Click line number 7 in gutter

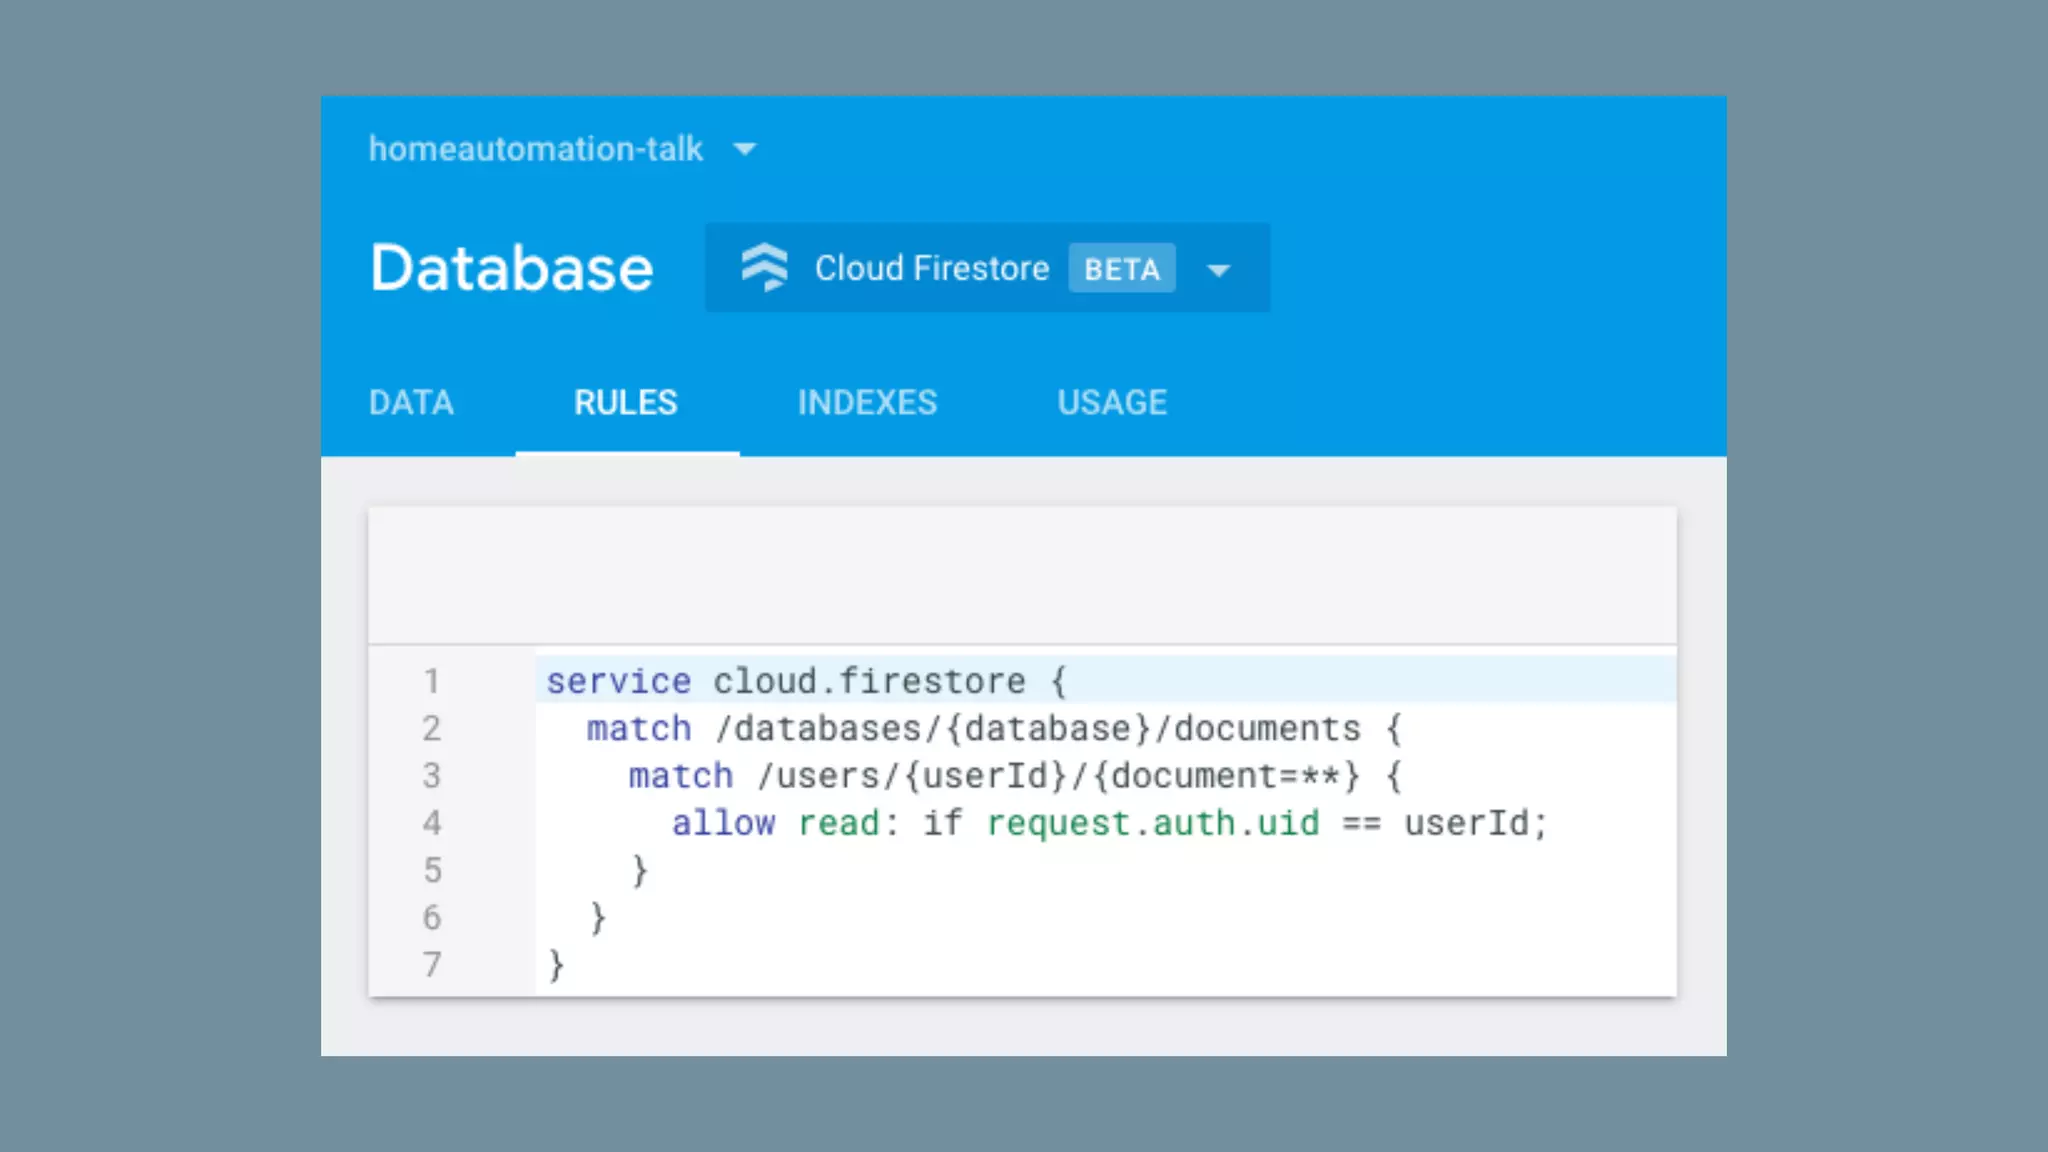(x=431, y=965)
